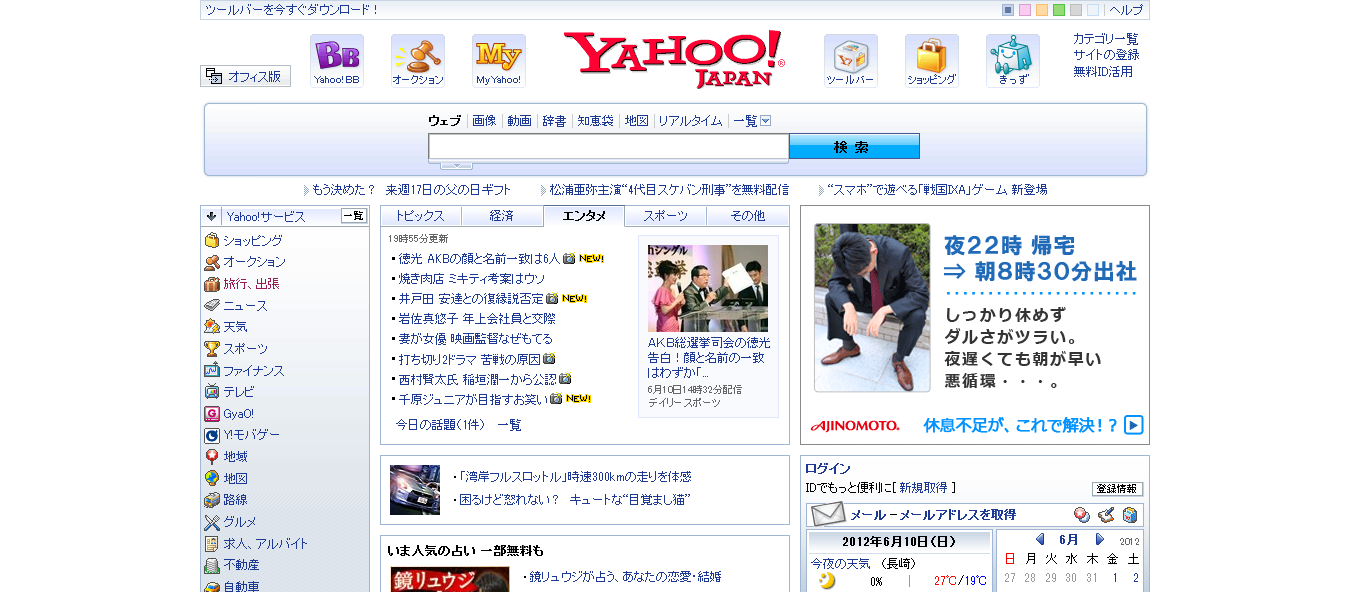The image size is (1349, 592).
Task: Open the AKB election news thumbnail
Action: pos(708,288)
